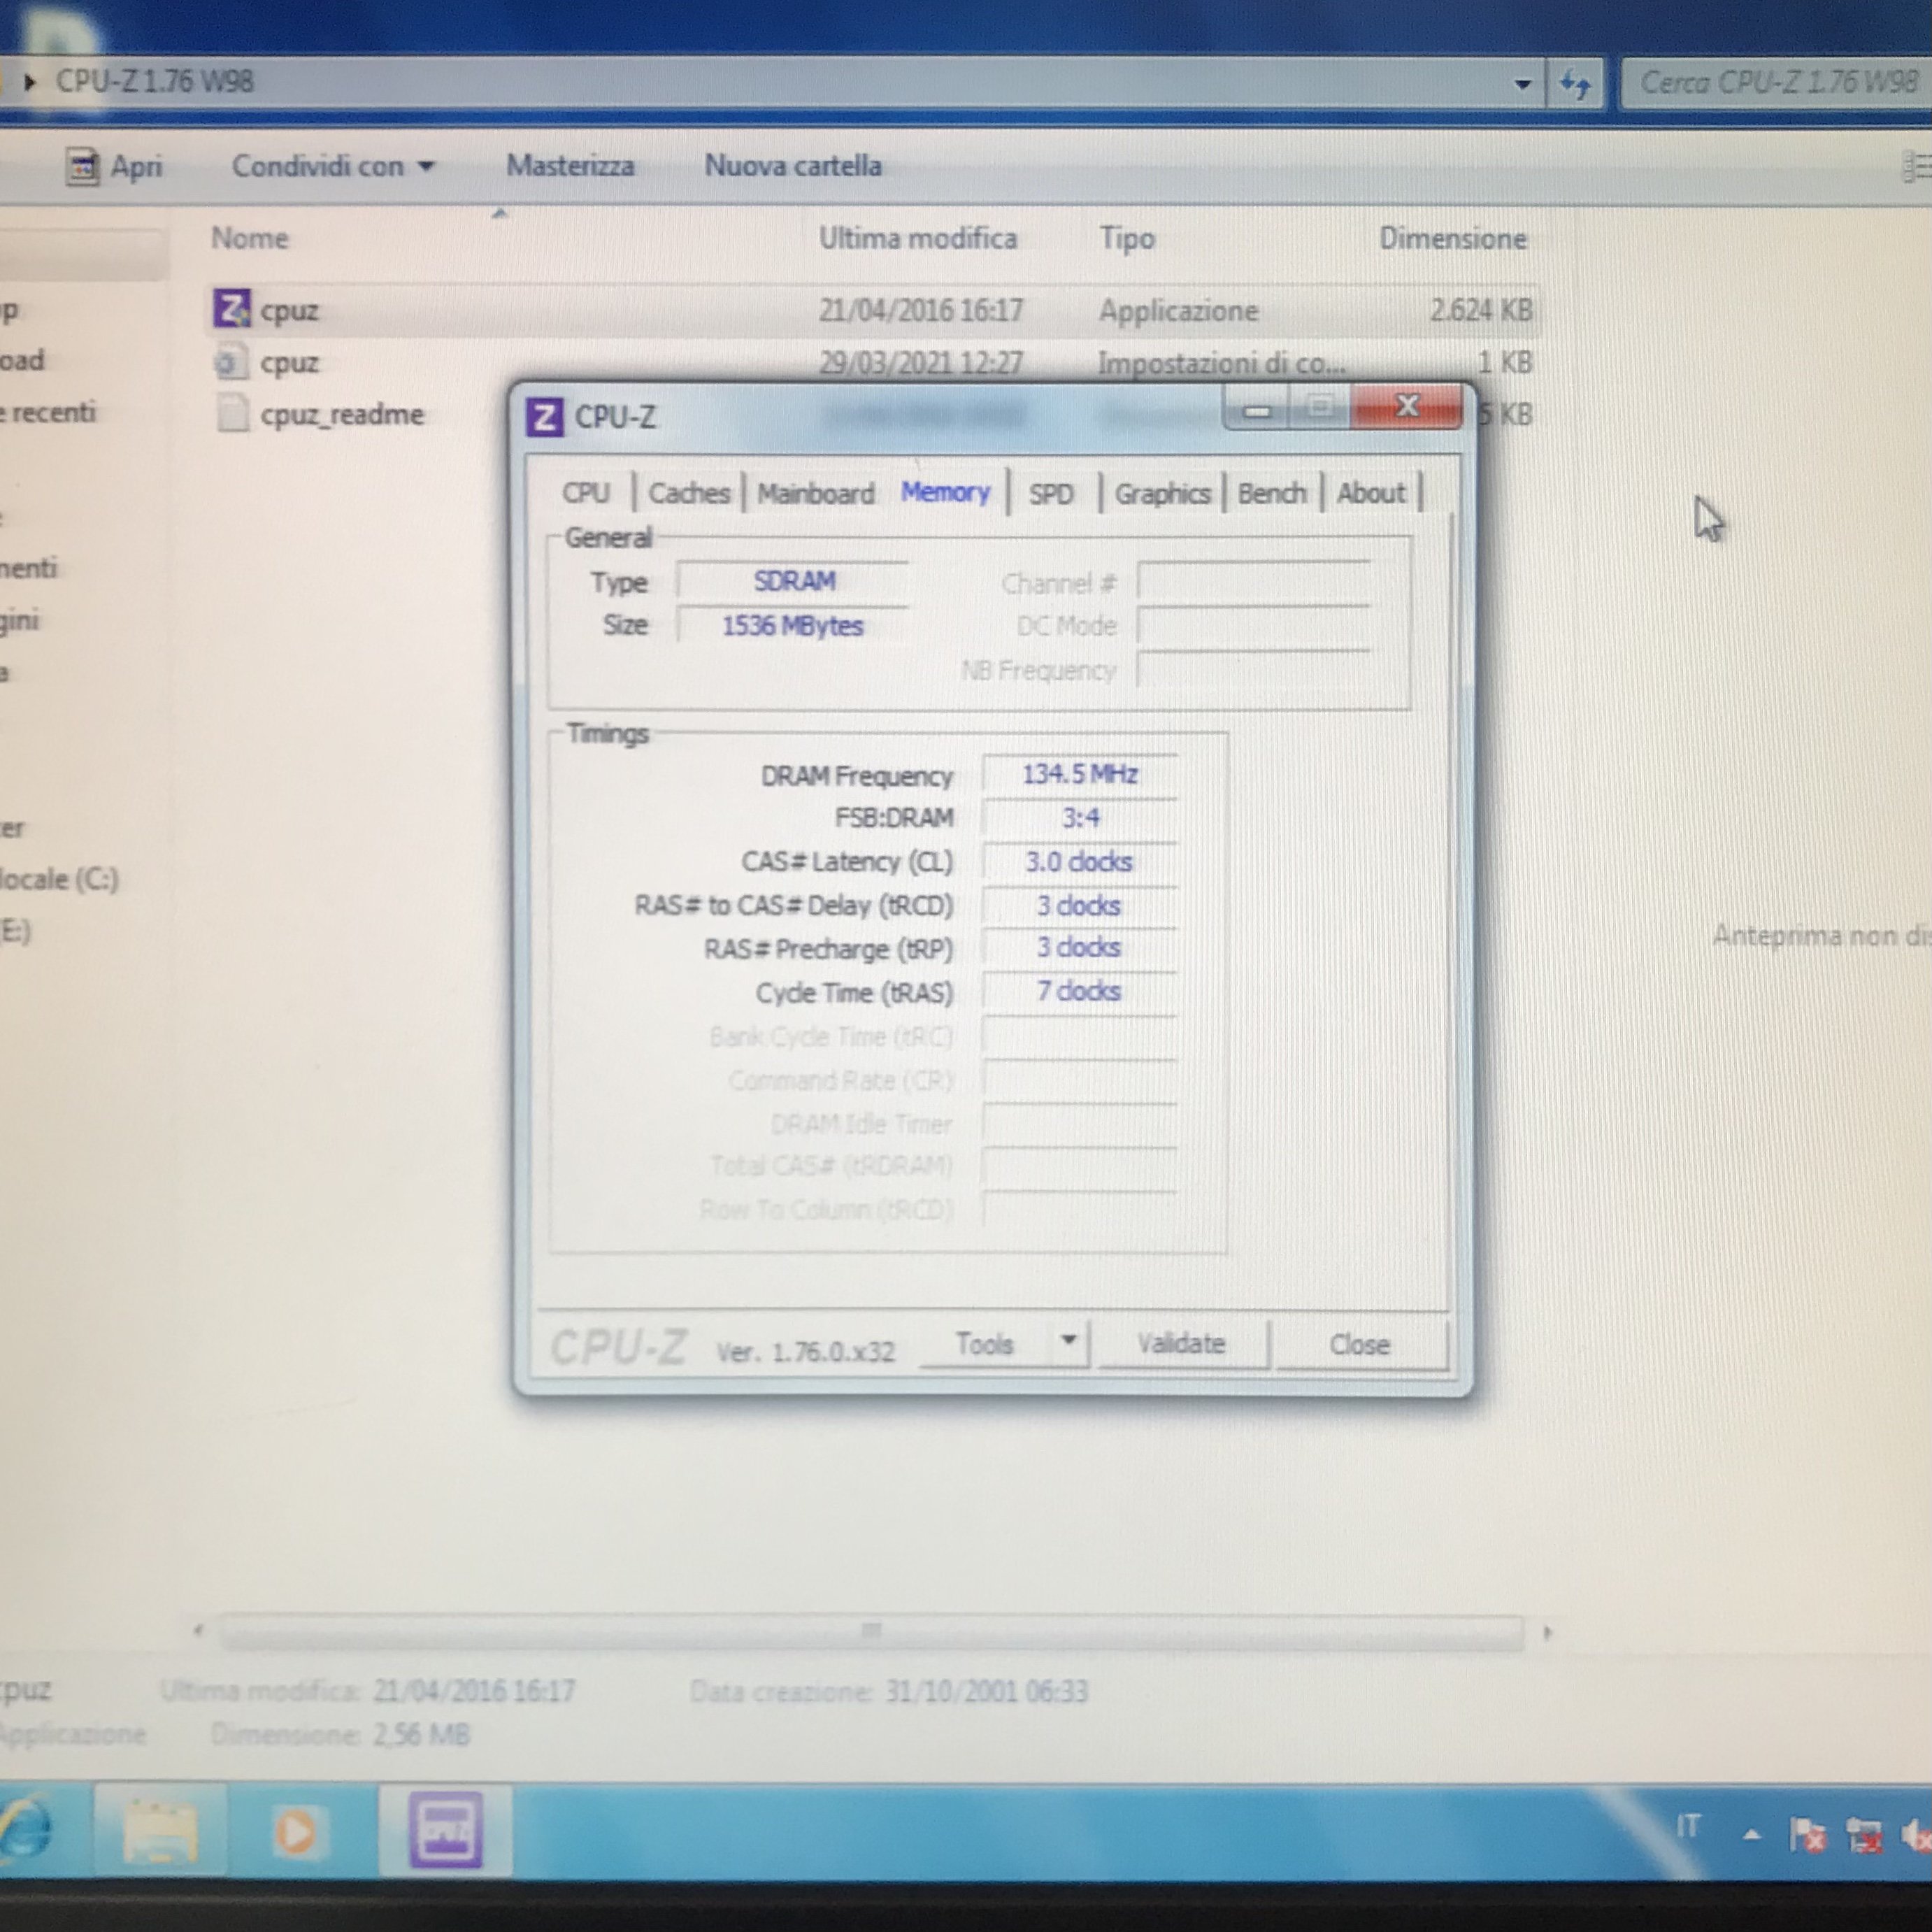
Task: Switch to the Mainboard tab
Action: (815, 494)
